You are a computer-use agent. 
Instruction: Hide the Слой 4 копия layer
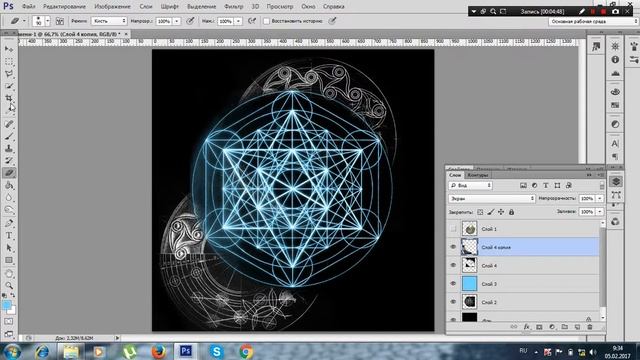click(x=453, y=247)
